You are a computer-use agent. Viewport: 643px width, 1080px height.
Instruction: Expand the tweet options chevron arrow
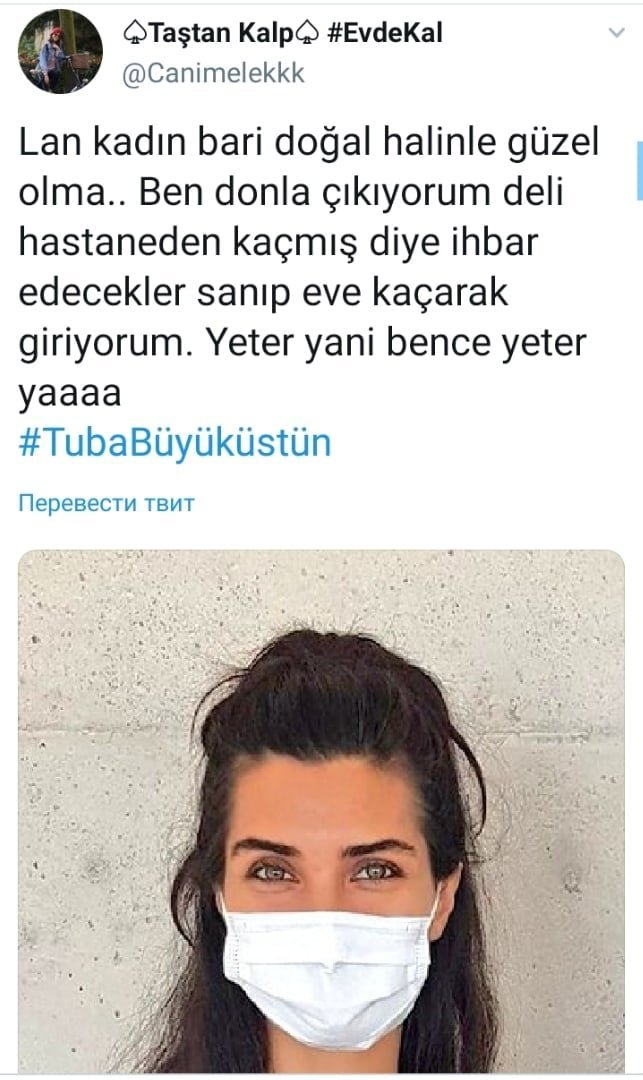[x=618, y=32]
